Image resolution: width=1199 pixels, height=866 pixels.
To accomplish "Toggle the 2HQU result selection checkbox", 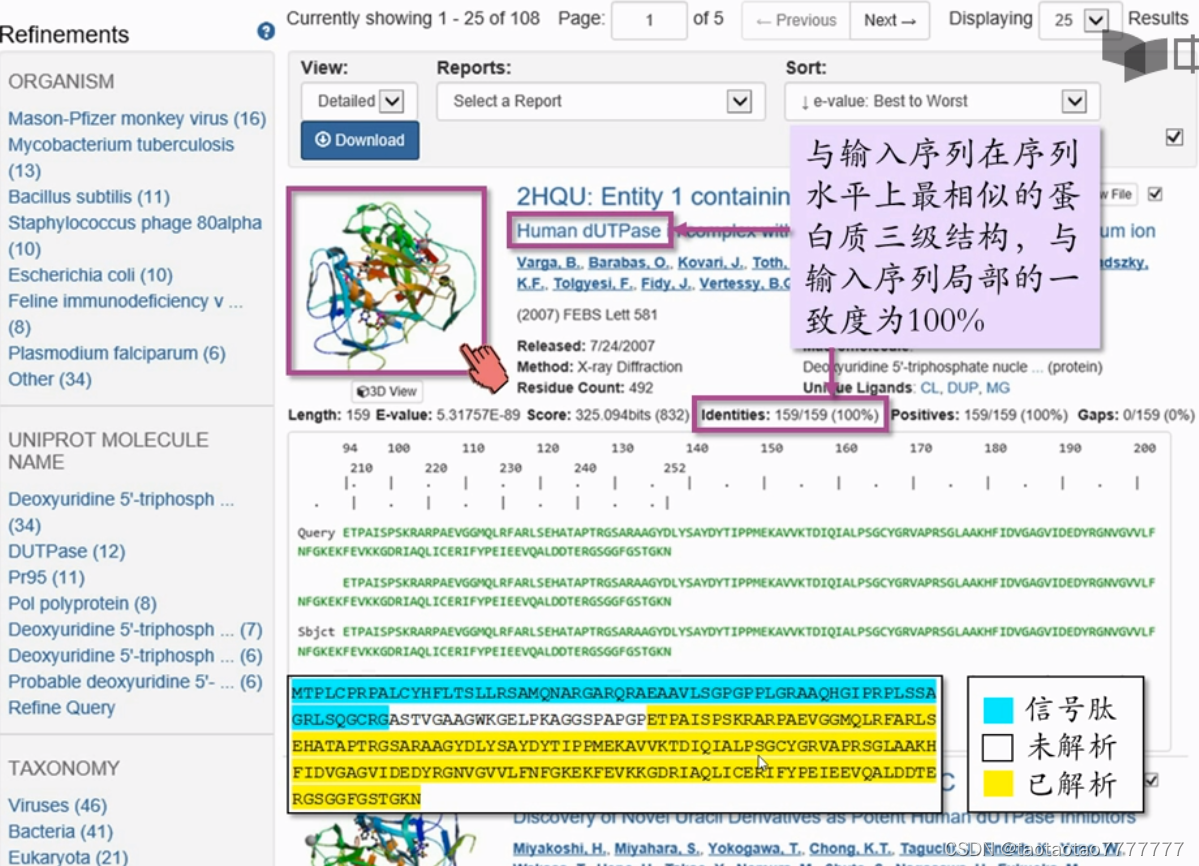I will tap(1155, 194).
